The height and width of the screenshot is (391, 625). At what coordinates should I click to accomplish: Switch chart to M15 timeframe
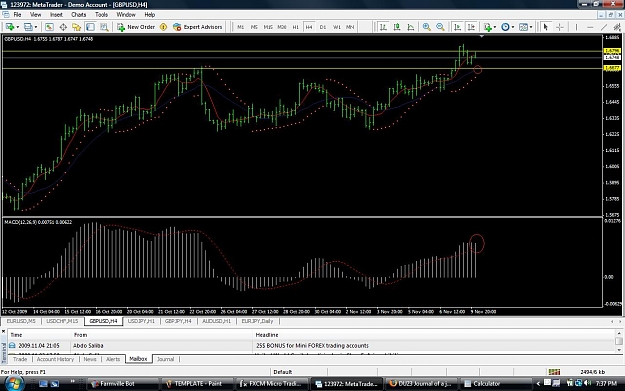pos(268,27)
